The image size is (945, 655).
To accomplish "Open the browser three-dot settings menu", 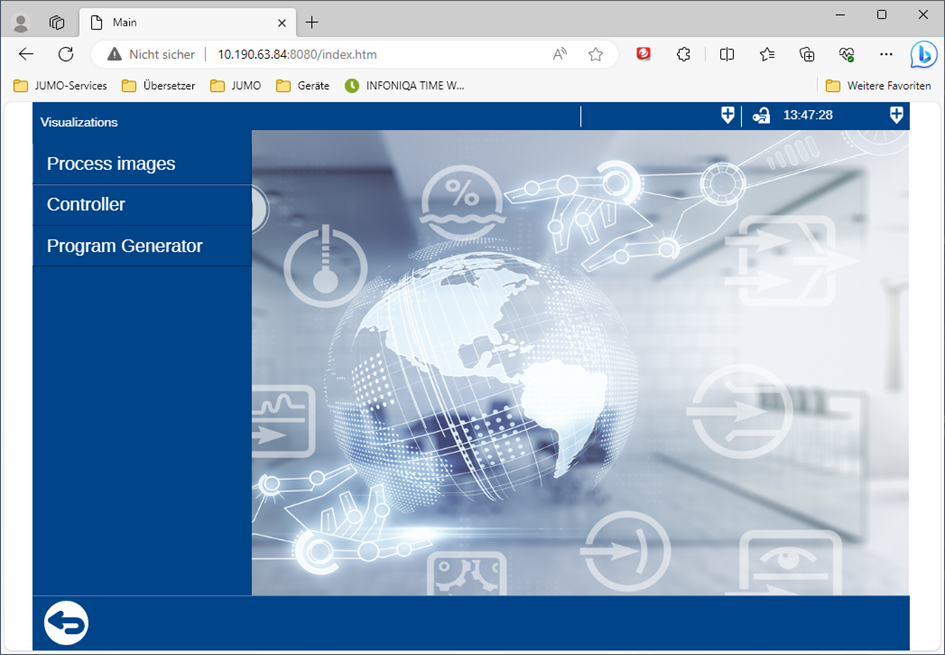I will tap(886, 54).
